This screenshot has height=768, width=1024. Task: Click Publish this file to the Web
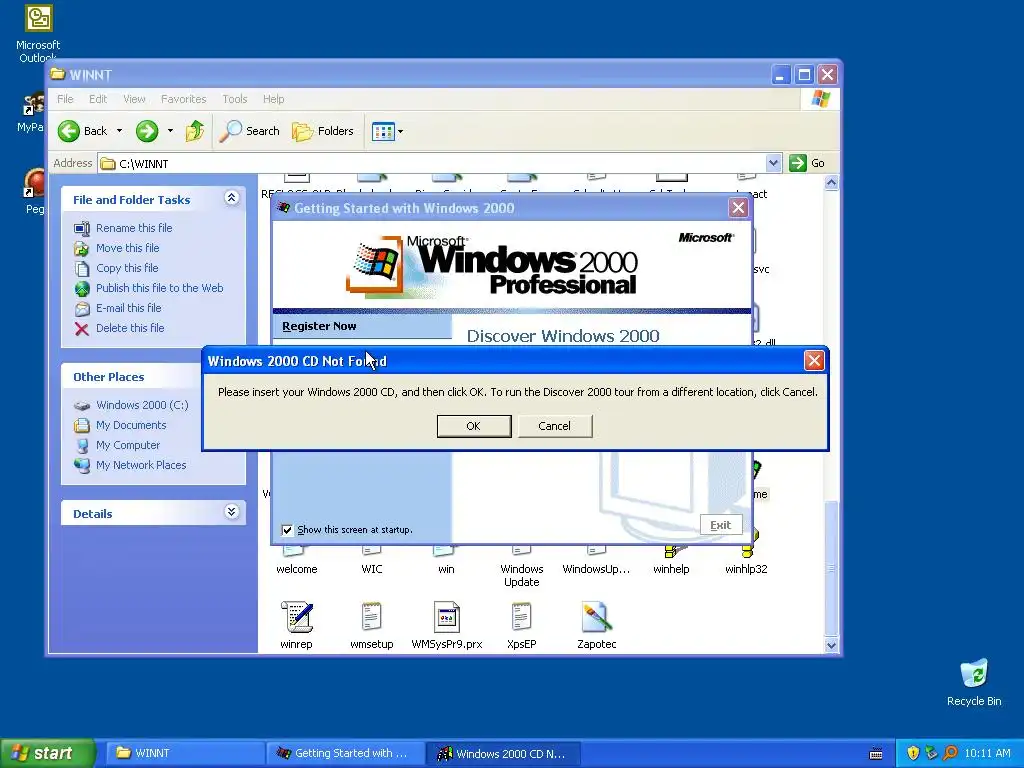(x=159, y=288)
